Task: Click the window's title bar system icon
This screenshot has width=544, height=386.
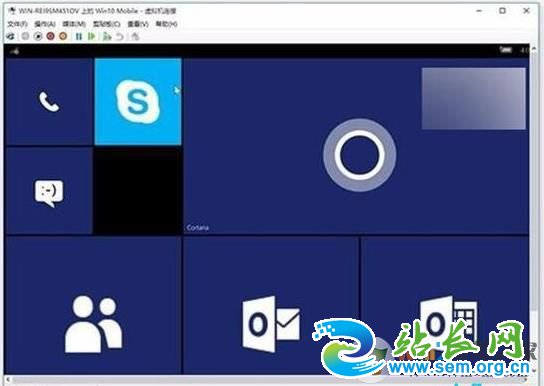Action: pos(12,11)
